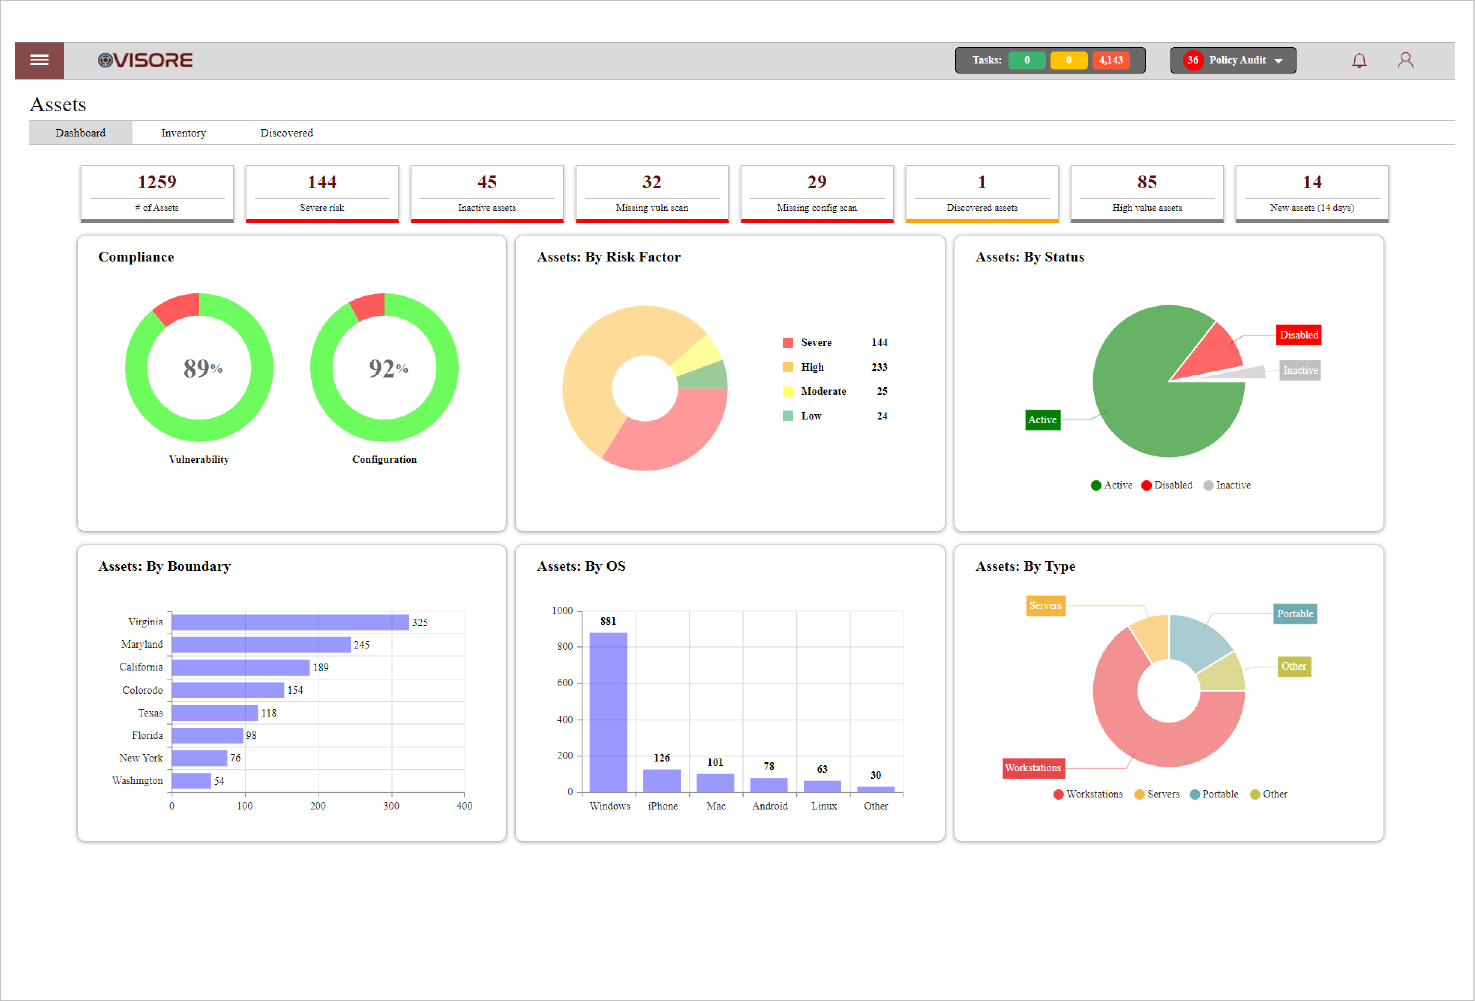Open the 1259 # of Assets card
The height and width of the screenshot is (1001, 1475).
pyautogui.click(x=157, y=193)
